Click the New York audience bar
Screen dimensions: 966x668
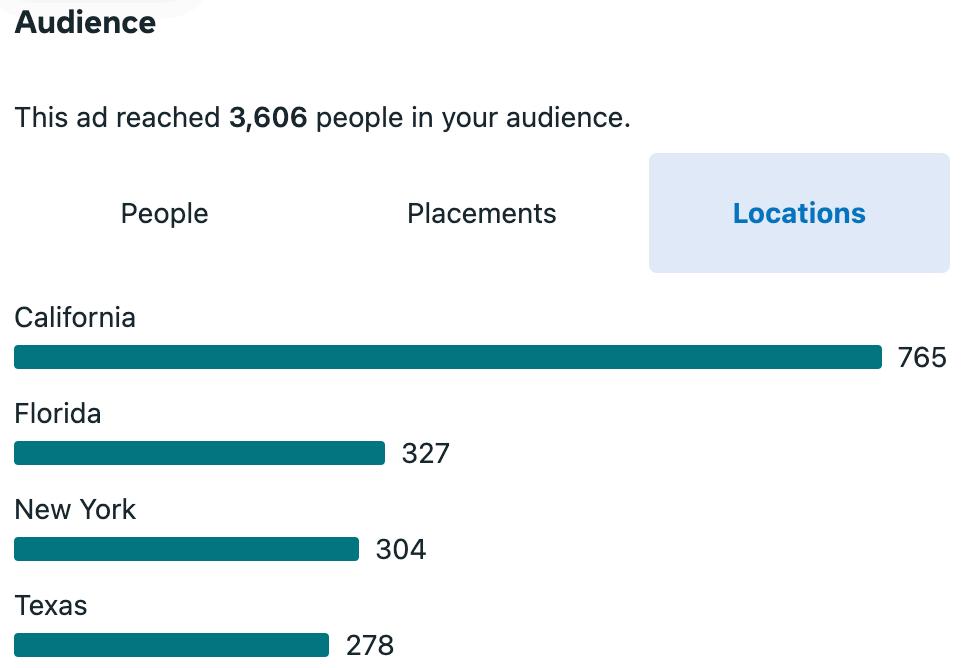[x=187, y=549]
